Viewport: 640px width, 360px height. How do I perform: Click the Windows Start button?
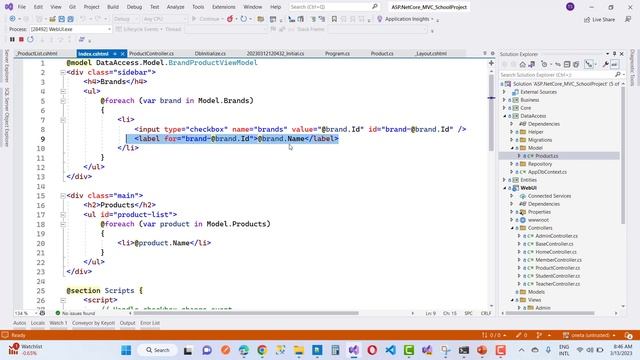(x=126, y=350)
